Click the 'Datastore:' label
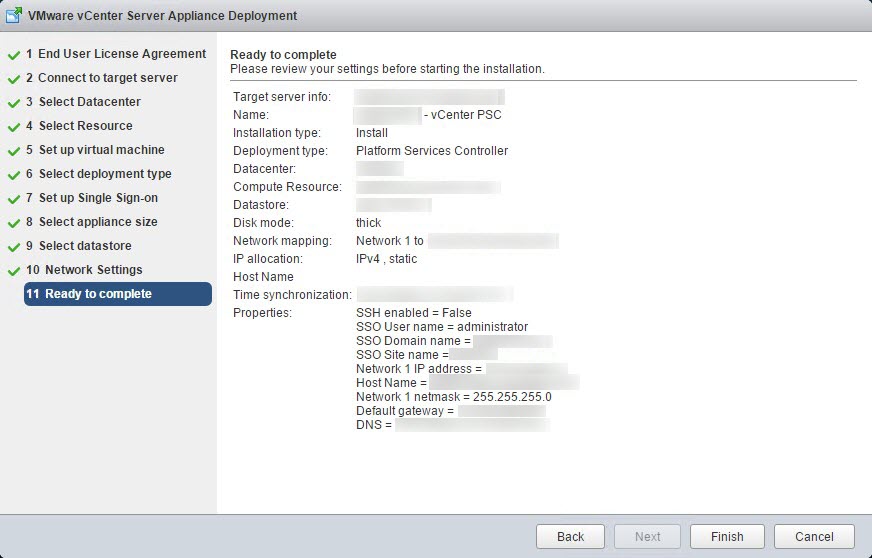Viewport: 872px width, 558px height. 261,205
